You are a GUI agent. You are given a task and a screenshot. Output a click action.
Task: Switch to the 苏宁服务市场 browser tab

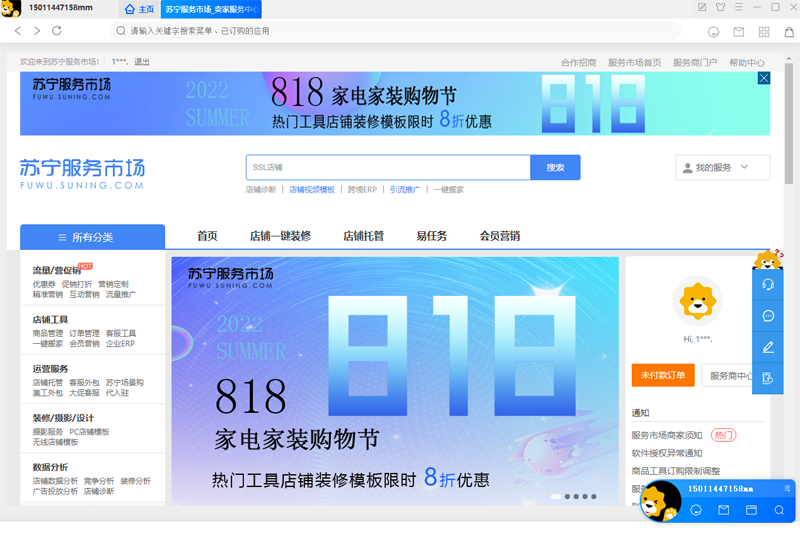211,9
